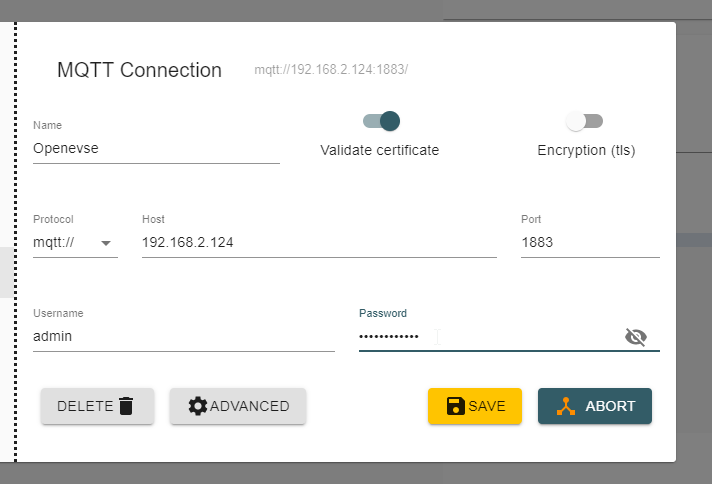Click the orange connection icon on Abort

566,406
